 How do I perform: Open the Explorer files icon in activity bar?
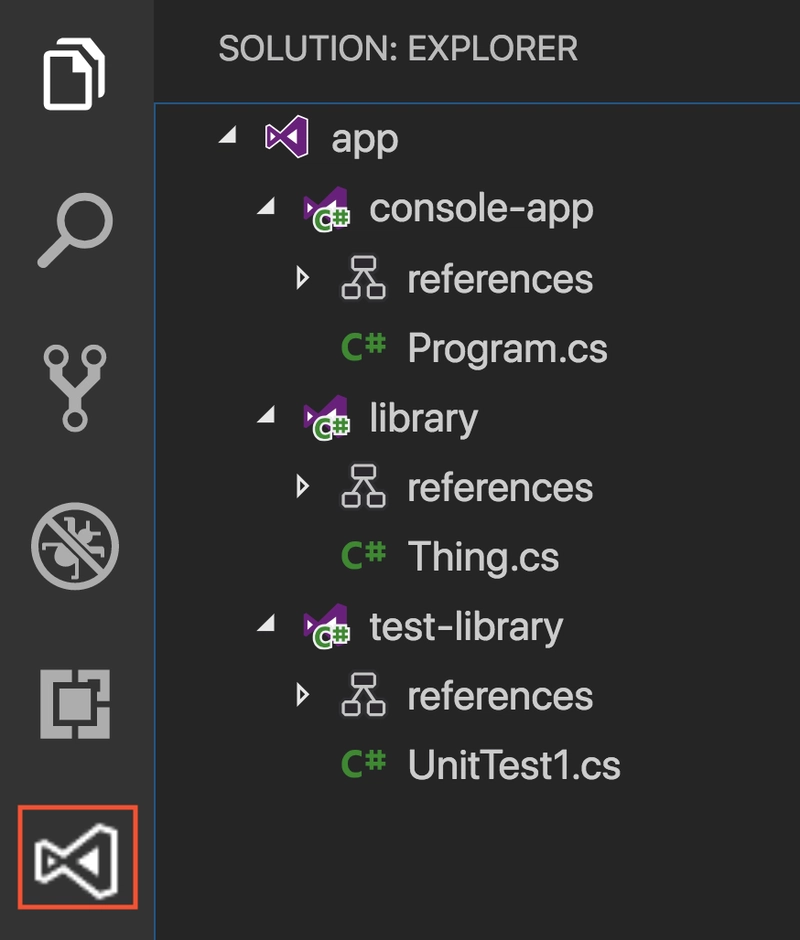(x=74, y=74)
